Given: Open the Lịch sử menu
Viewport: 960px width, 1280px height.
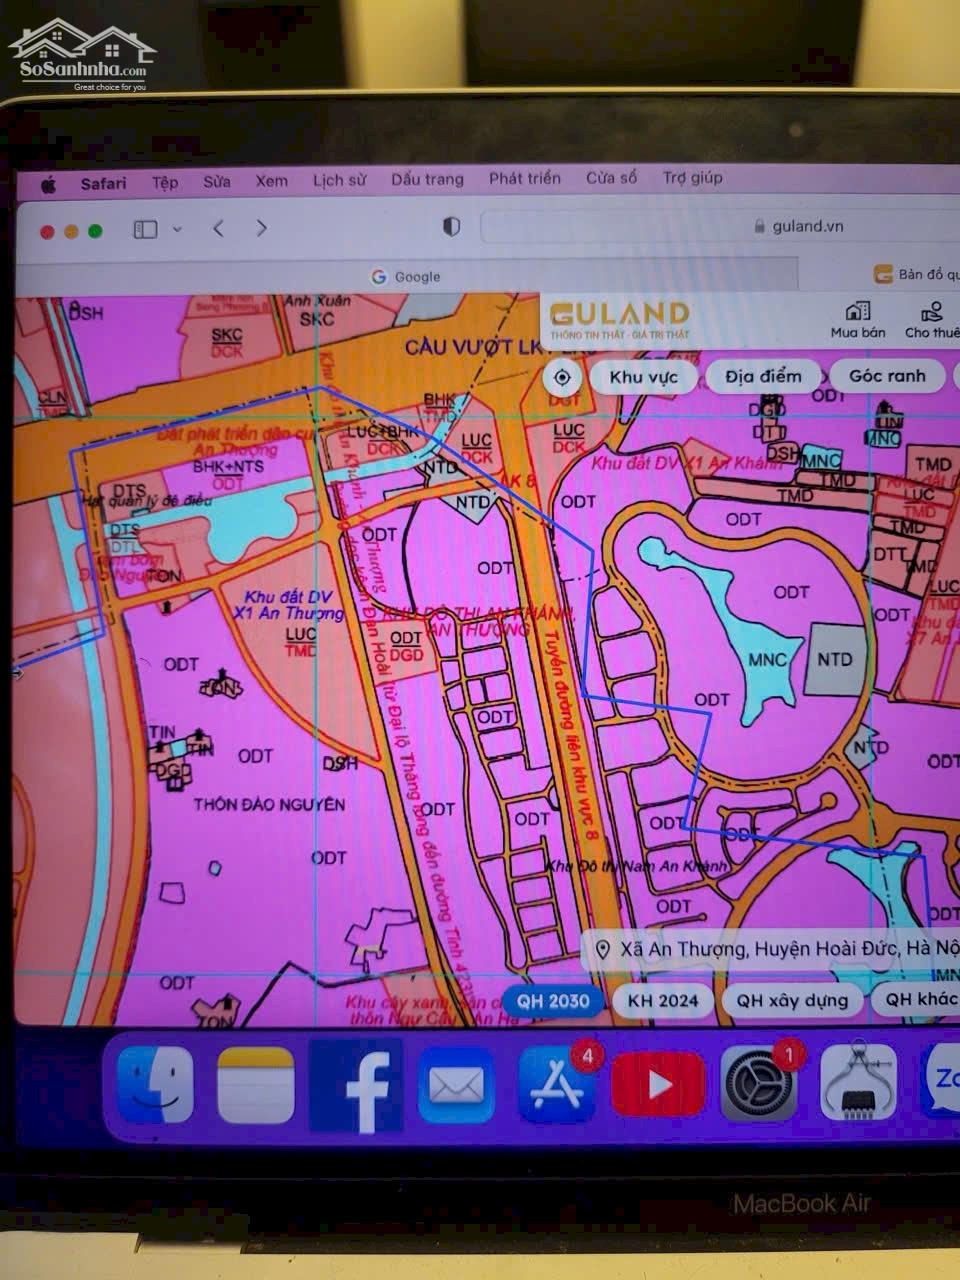Looking at the screenshot, I should [x=339, y=181].
